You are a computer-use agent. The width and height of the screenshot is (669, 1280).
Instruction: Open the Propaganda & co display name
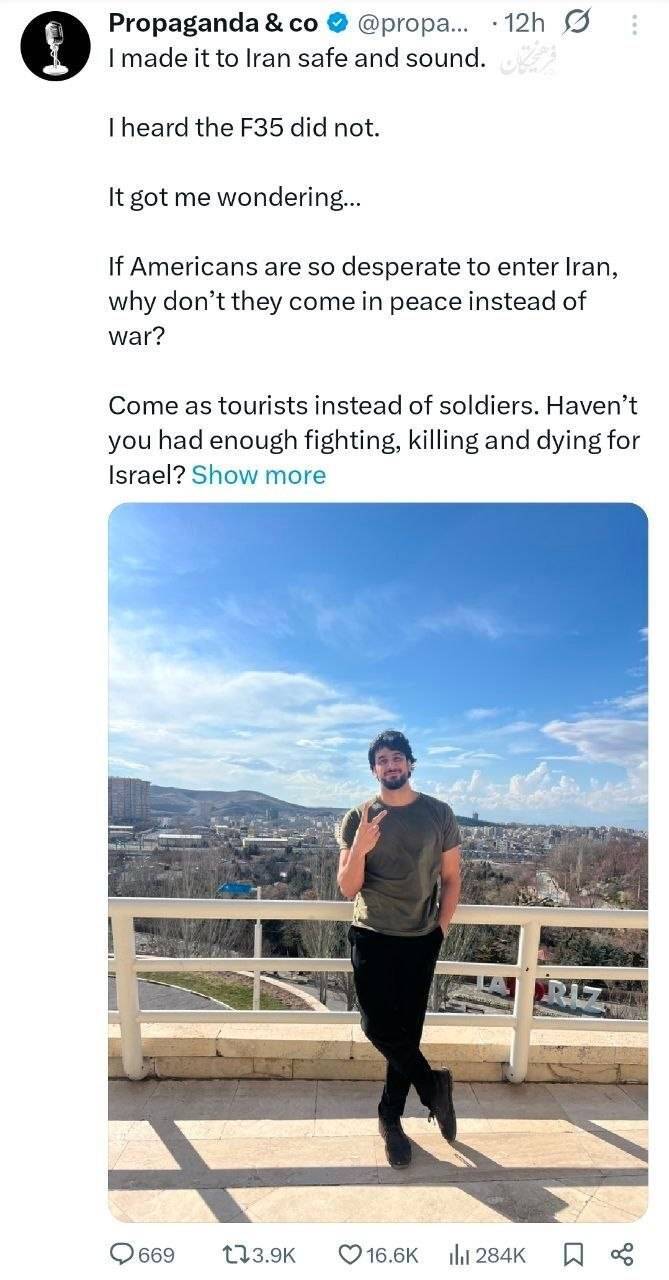click(x=213, y=23)
